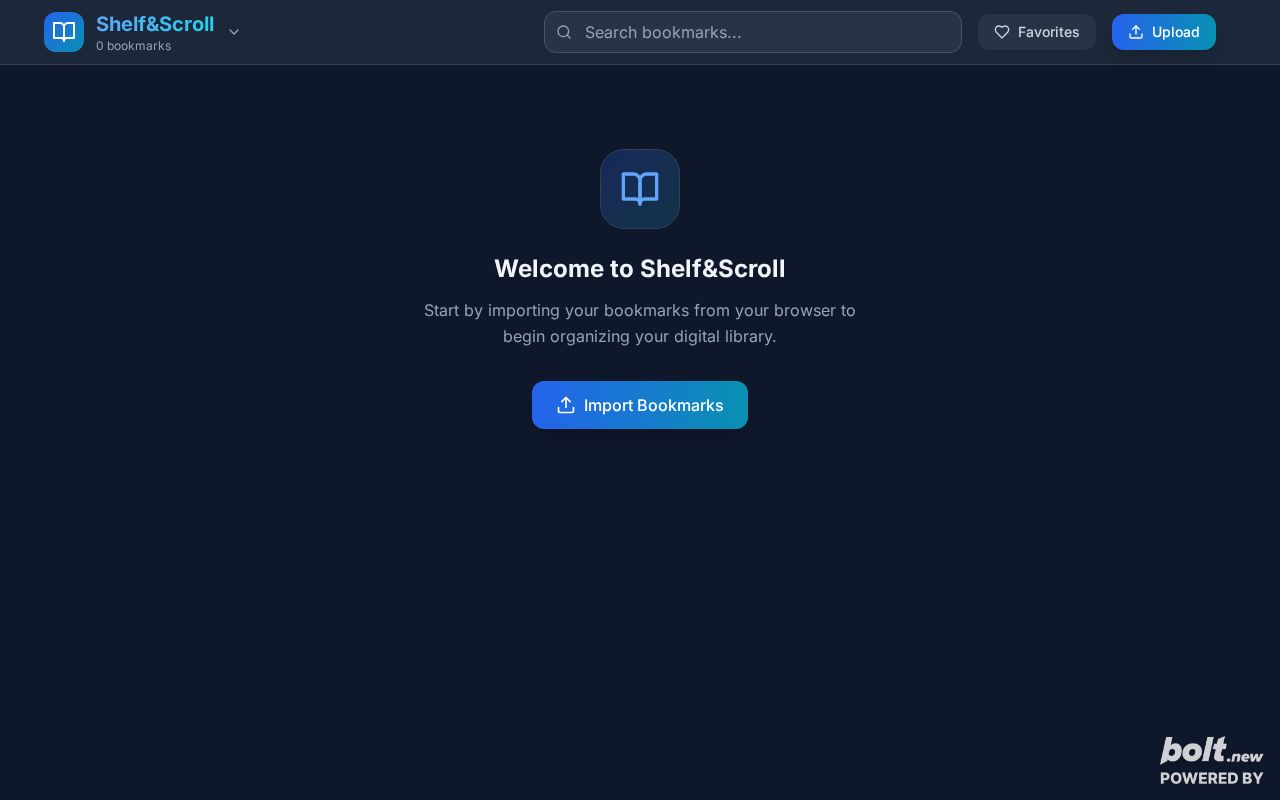Image resolution: width=1280 pixels, height=800 pixels.
Task: Focus the Search bookmarks input field
Action: [753, 32]
